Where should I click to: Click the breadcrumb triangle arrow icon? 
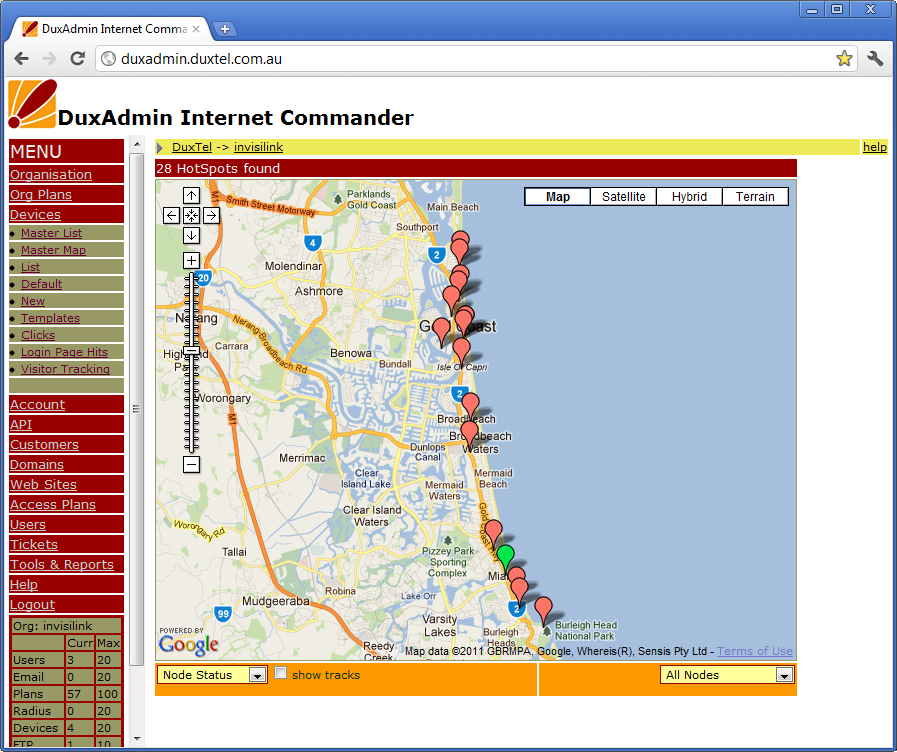tap(160, 148)
